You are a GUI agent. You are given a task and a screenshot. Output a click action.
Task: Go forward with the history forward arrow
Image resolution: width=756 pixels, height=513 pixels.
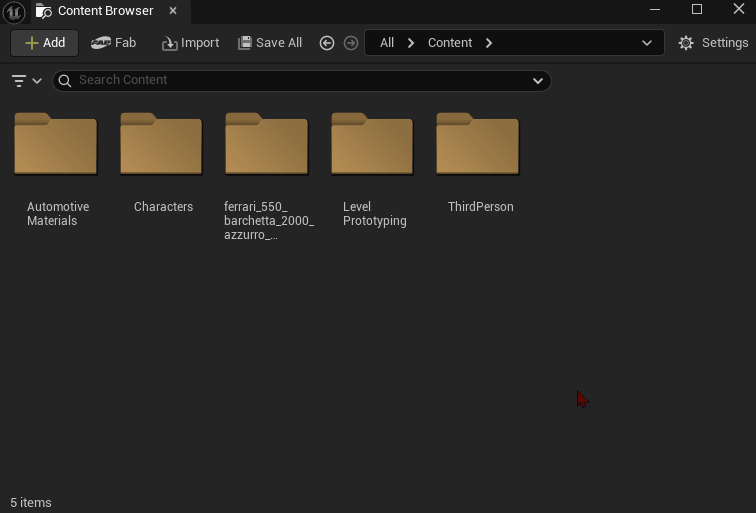tap(351, 43)
